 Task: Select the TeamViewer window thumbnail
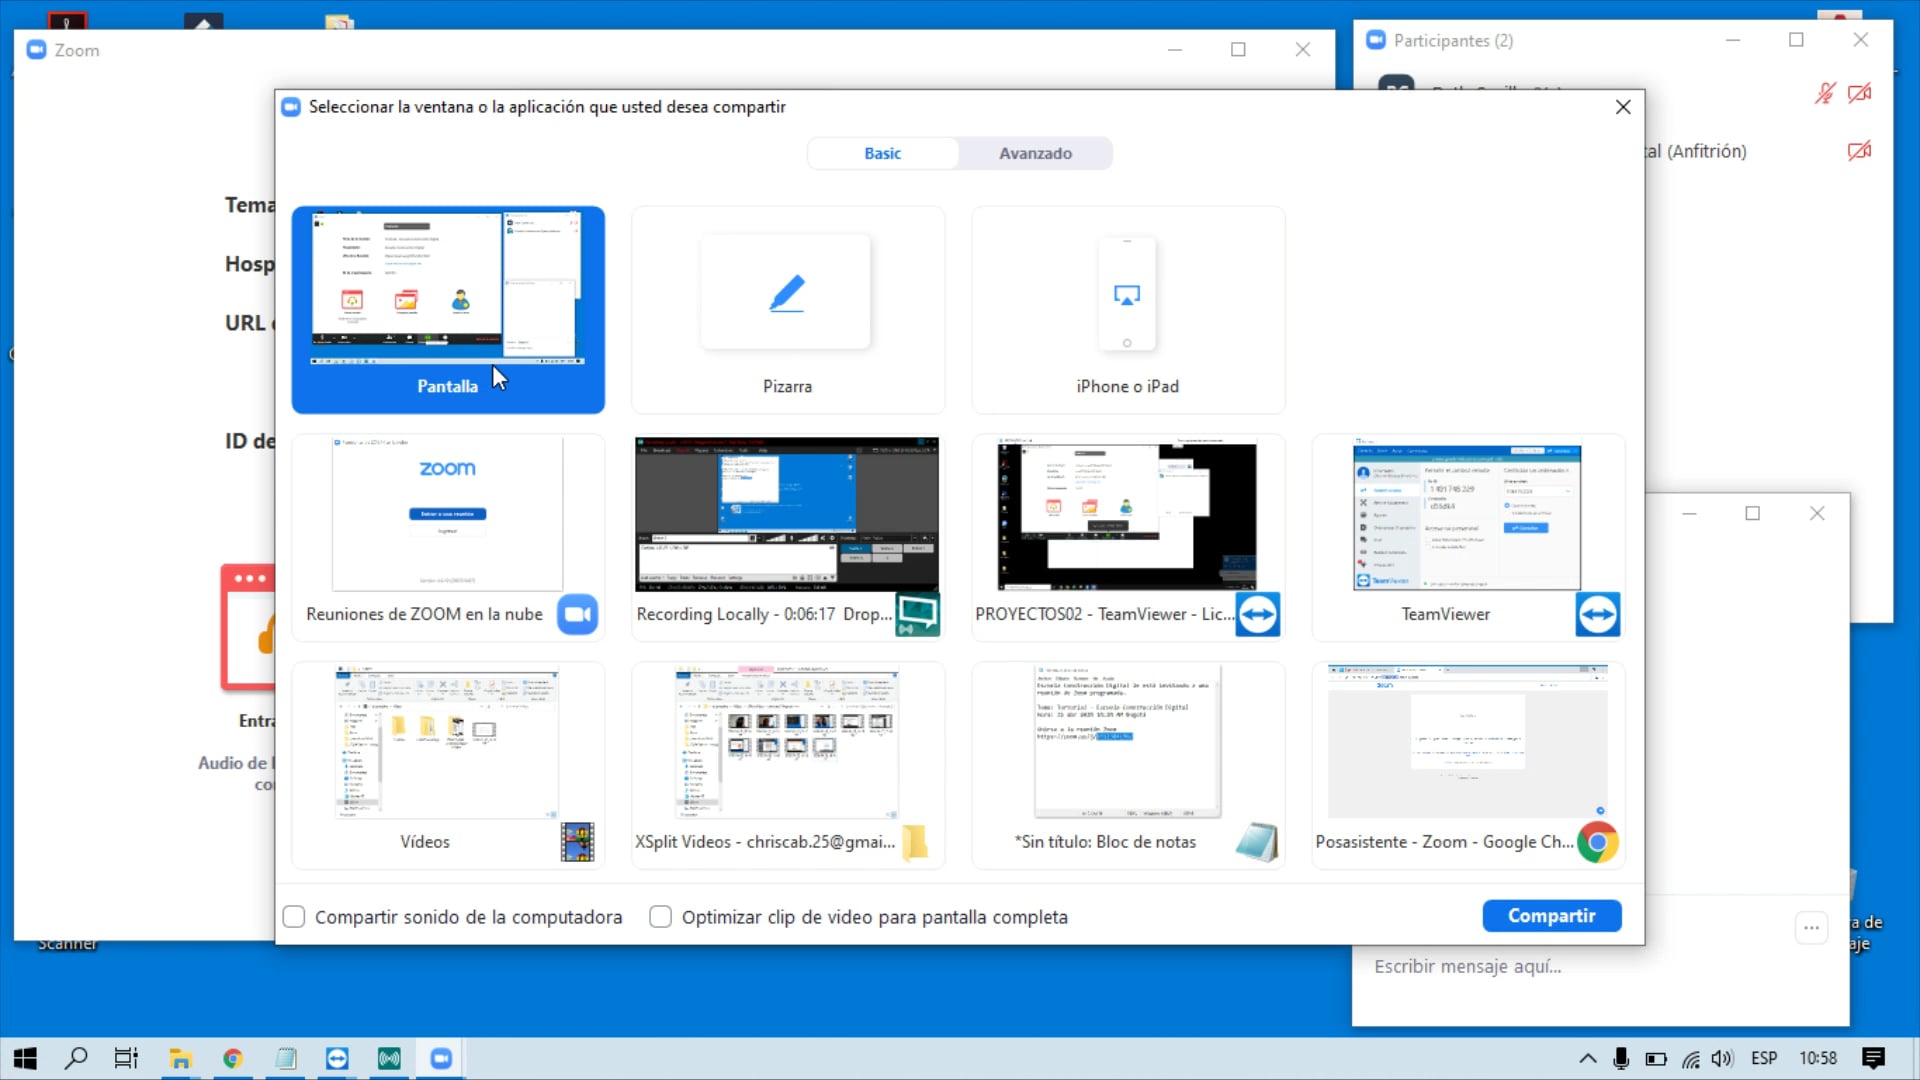click(x=1468, y=537)
